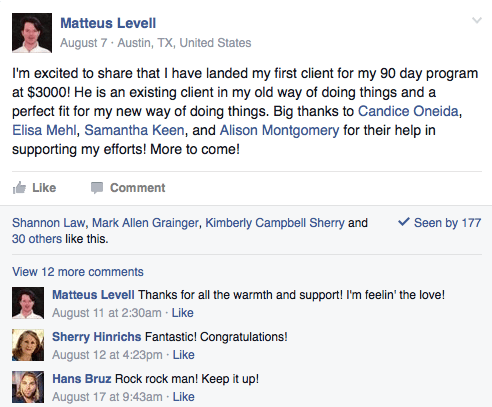Open the August 7 post timestamp
The width and height of the screenshot is (492, 407).
point(84,43)
